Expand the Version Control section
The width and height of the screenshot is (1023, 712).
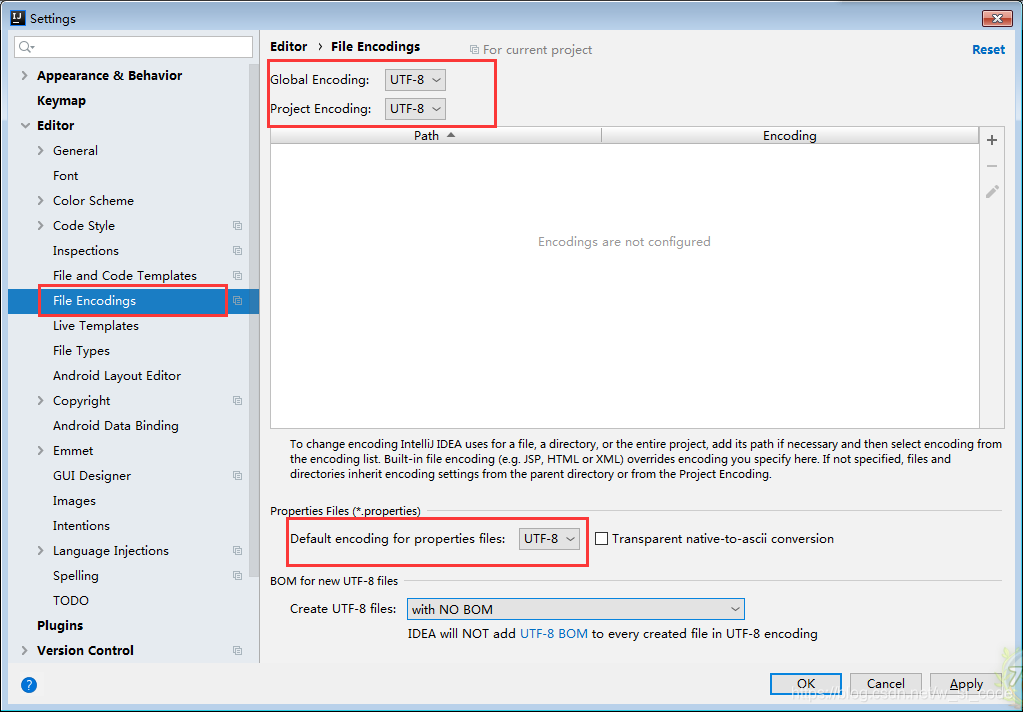[x=25, y=651]
